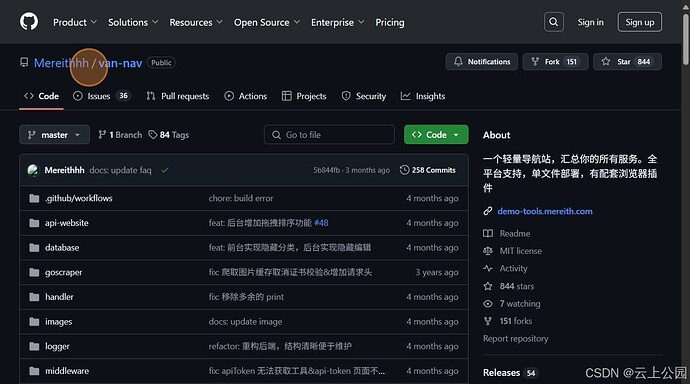Click the Go to file search field
This screenshot has height=384, width=690.
pyautogui.click(x=329, y=135)
